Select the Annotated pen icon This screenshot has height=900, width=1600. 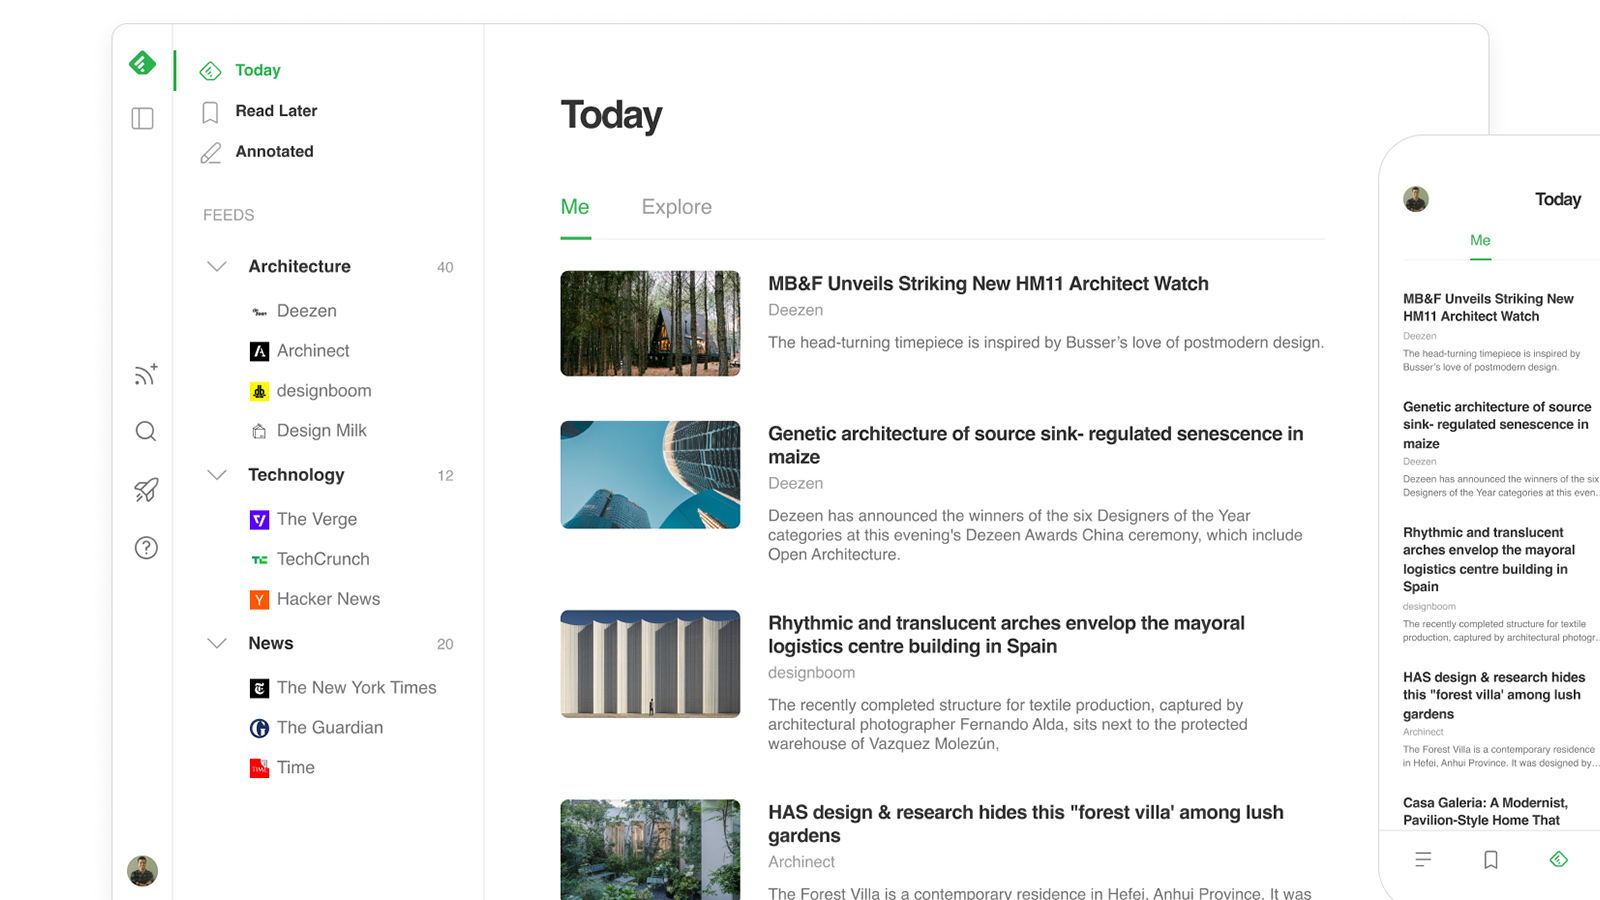(x=210, y=151)
